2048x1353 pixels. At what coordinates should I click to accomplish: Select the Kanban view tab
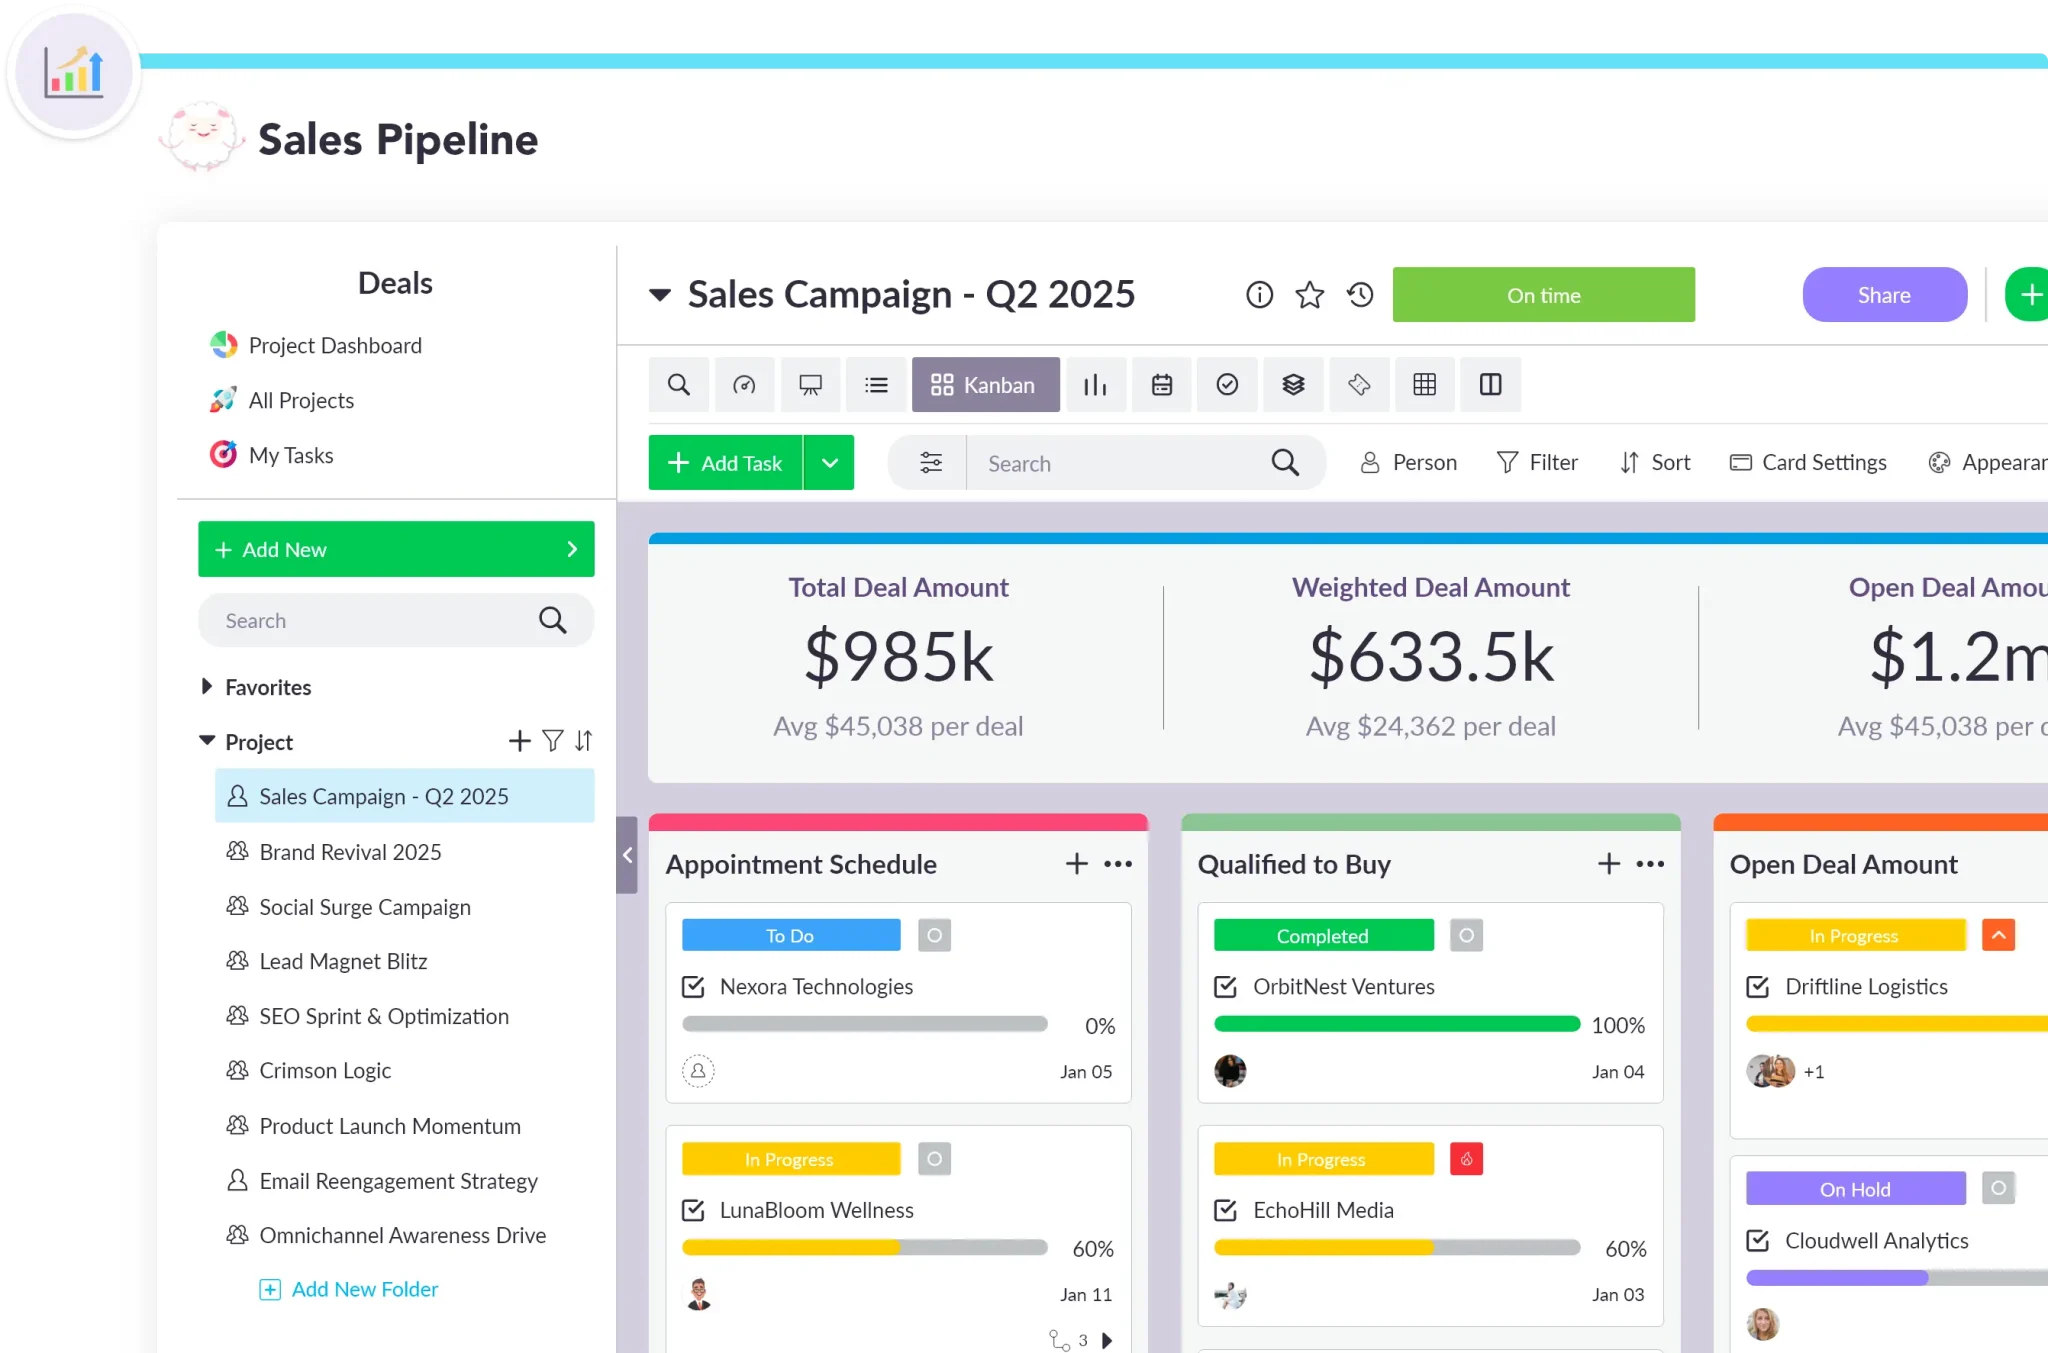coord(985,385)
